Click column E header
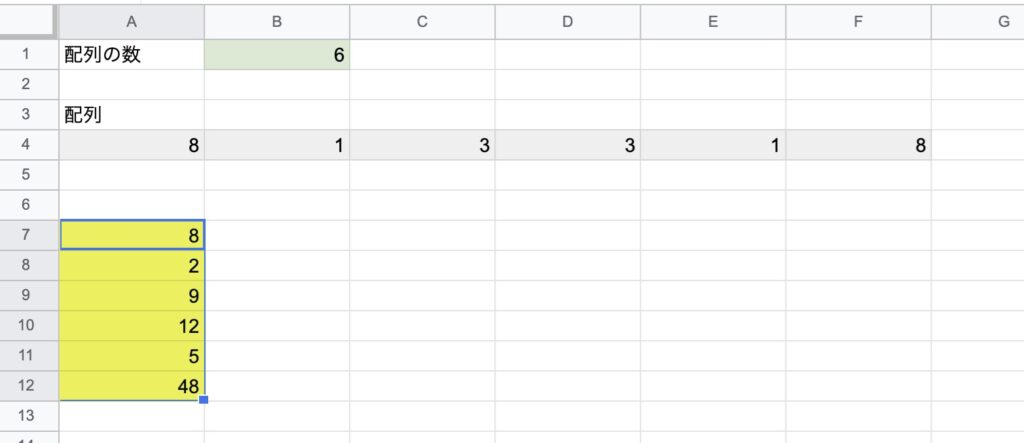This screenshot has width=1024, height=443. pos(713,22)
